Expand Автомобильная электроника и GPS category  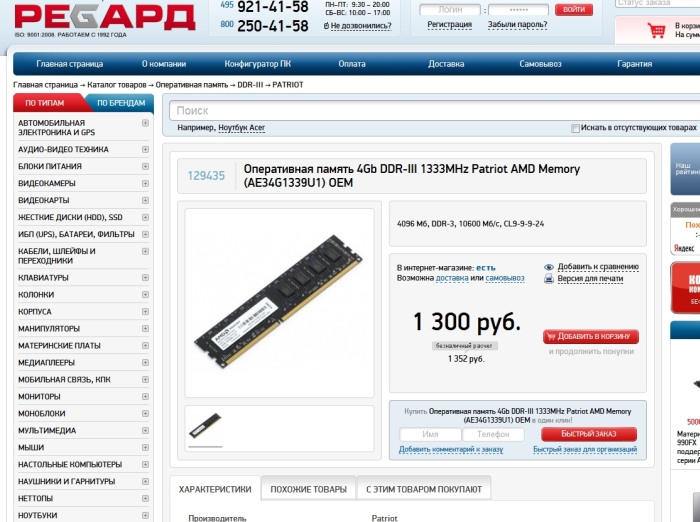click(145, 123)
